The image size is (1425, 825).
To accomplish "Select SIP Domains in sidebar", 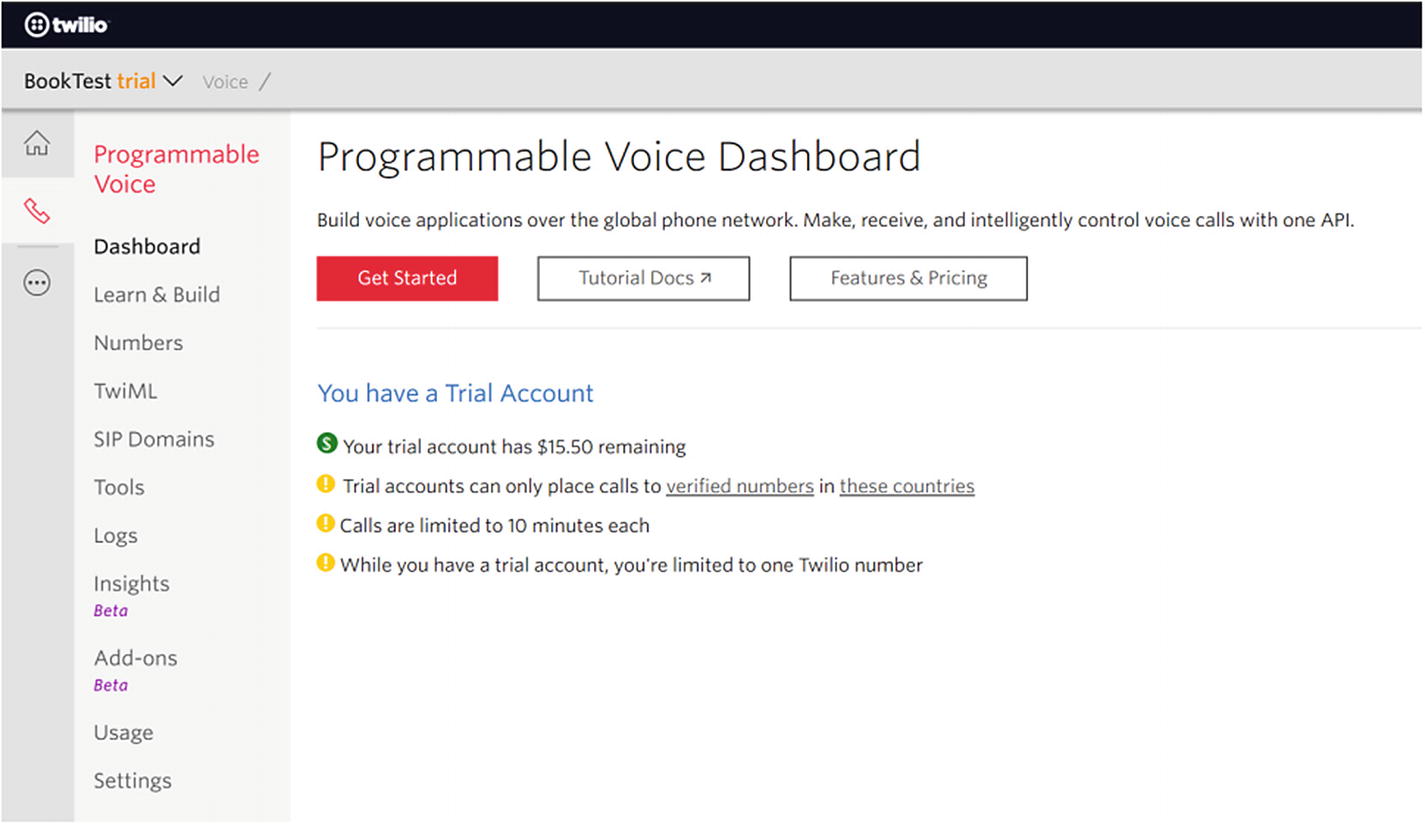I will click(154, 439).
